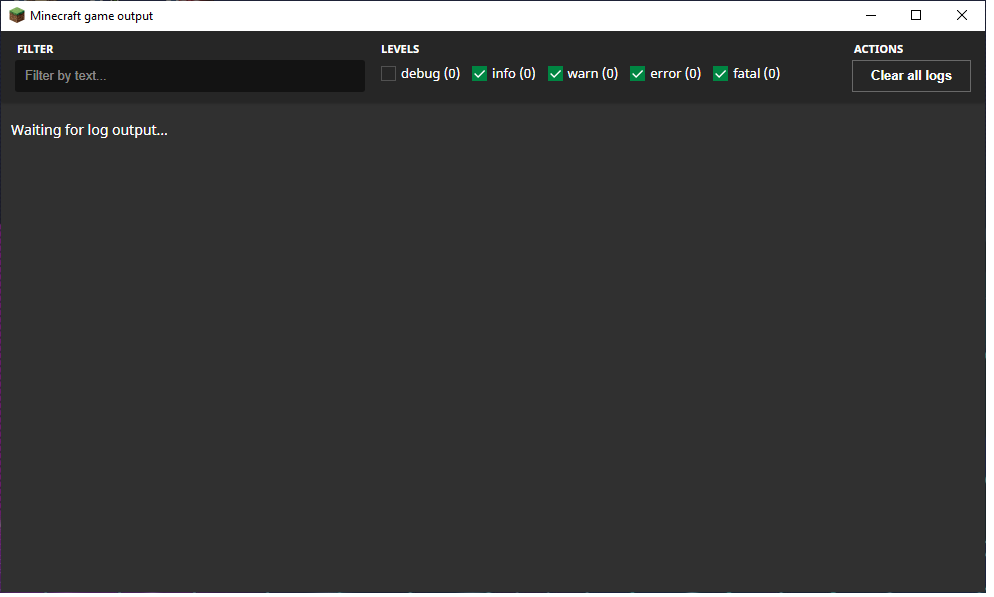Disable the error level checkbox

(x=638, y=74)
